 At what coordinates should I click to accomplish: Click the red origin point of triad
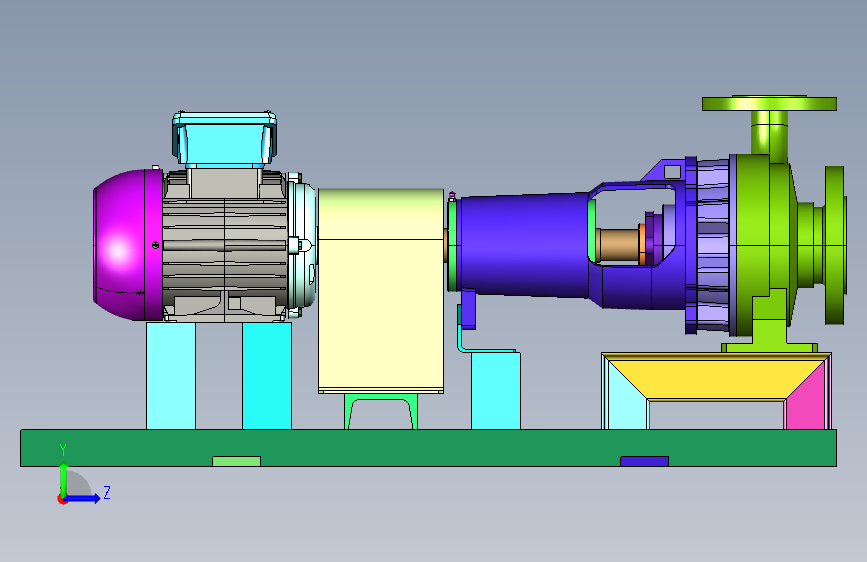(62, 499)
